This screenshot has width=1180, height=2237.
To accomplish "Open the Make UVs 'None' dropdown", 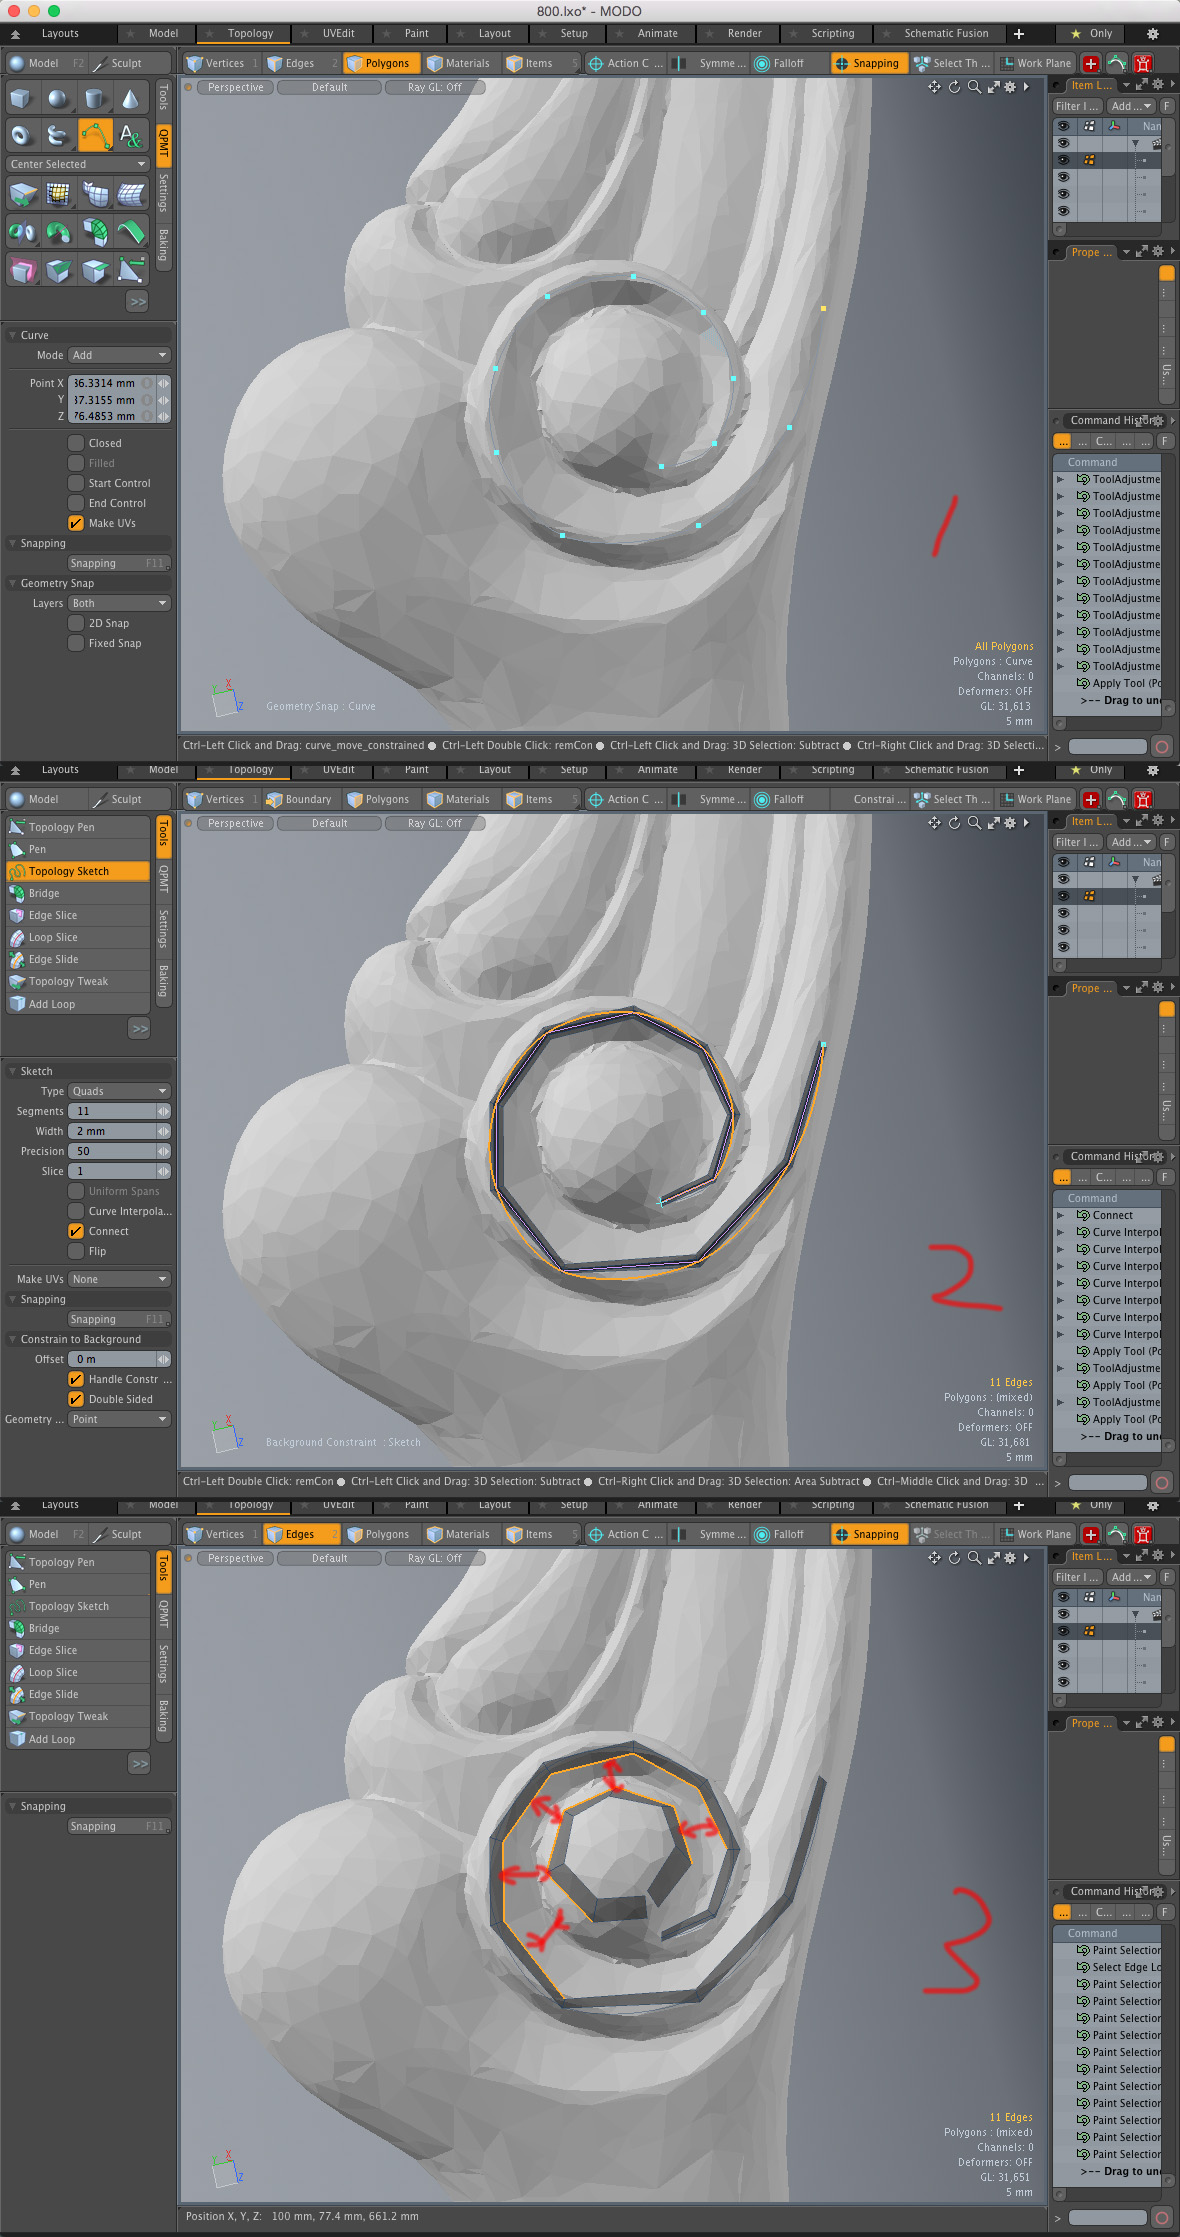I will (119, 1279).
